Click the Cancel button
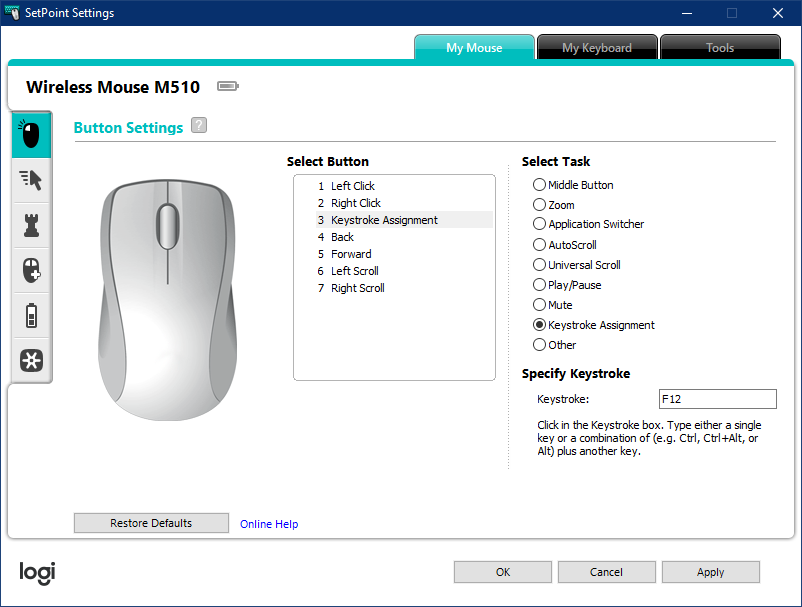 tap(607, 572)
